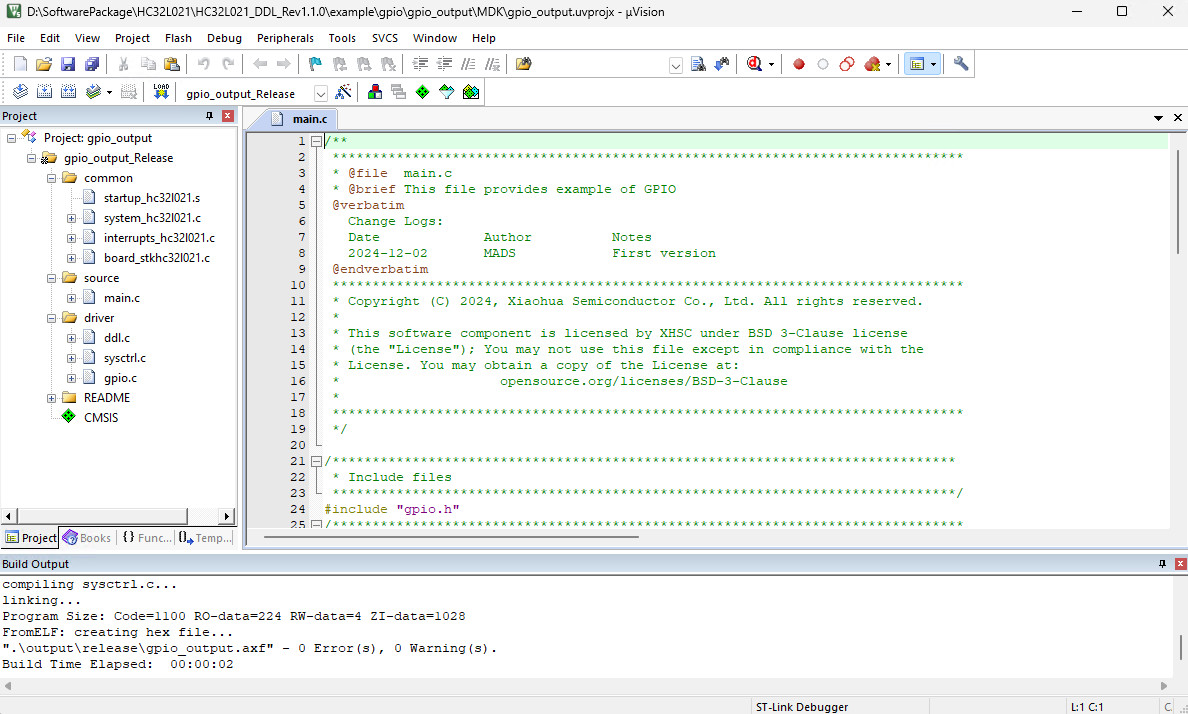Image resolution: width=1188 pixels, height=714 pixels.
Task: Rebuild all target files icon
Action: (x=68, y=92)
